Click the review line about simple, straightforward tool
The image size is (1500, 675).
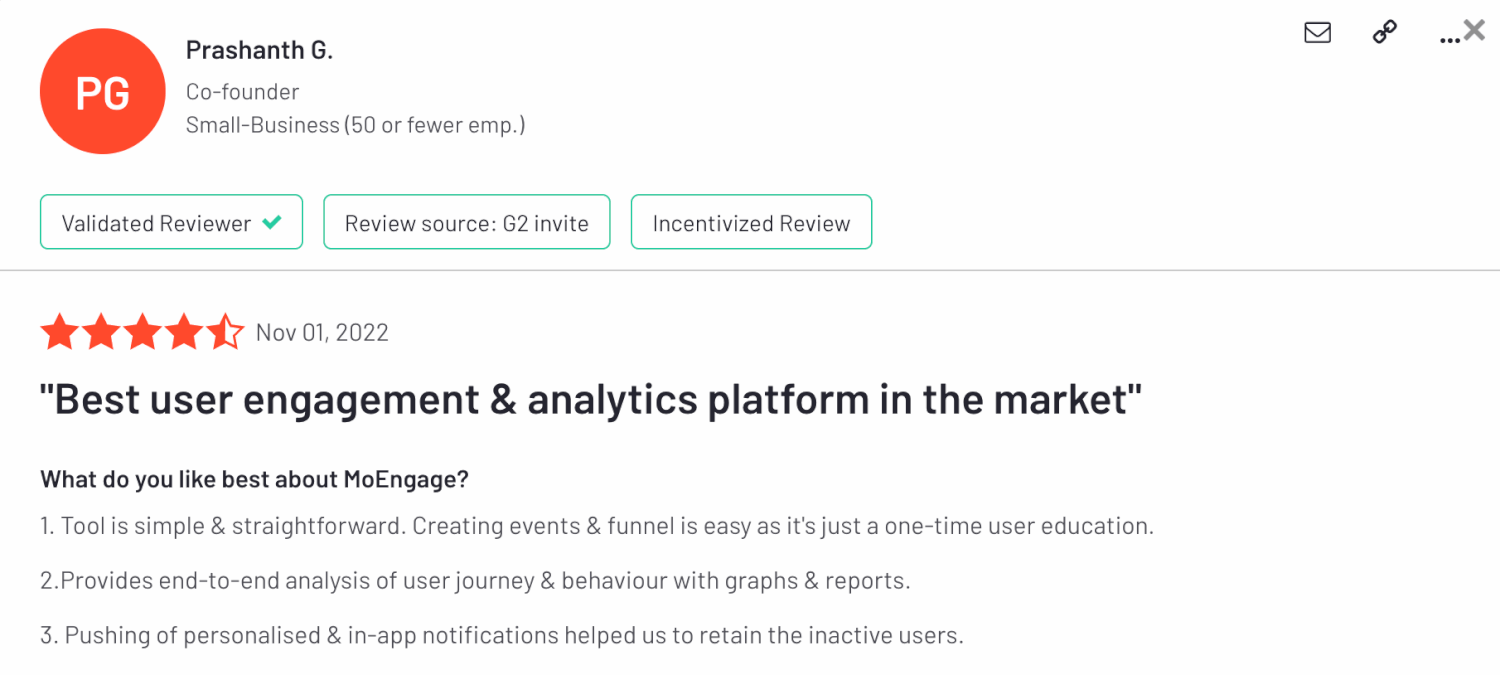pyautogui.click(x=597, y=526)
